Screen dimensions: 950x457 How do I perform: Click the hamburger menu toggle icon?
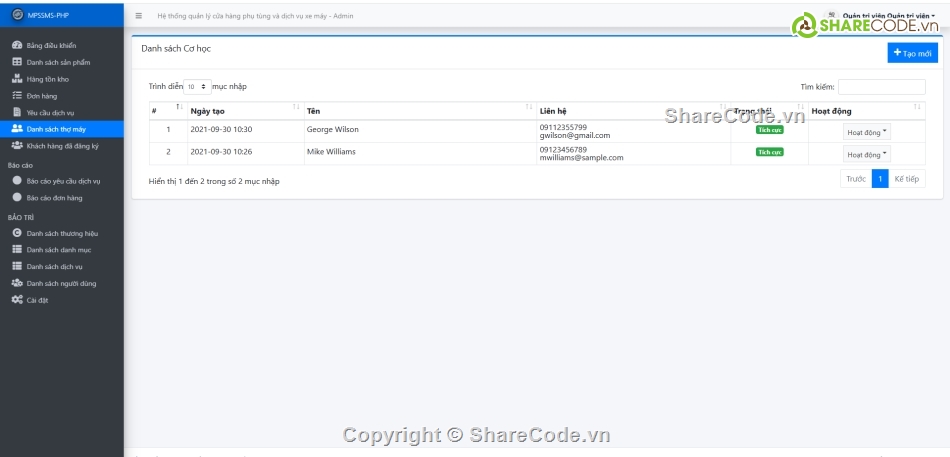point(138,17)
